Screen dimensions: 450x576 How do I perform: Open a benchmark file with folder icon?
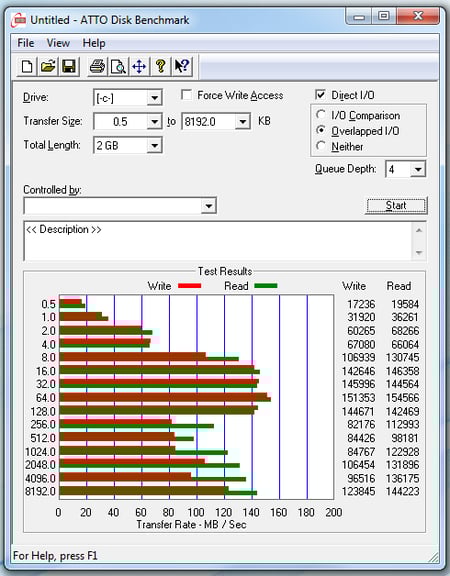(x=48, y=66)
